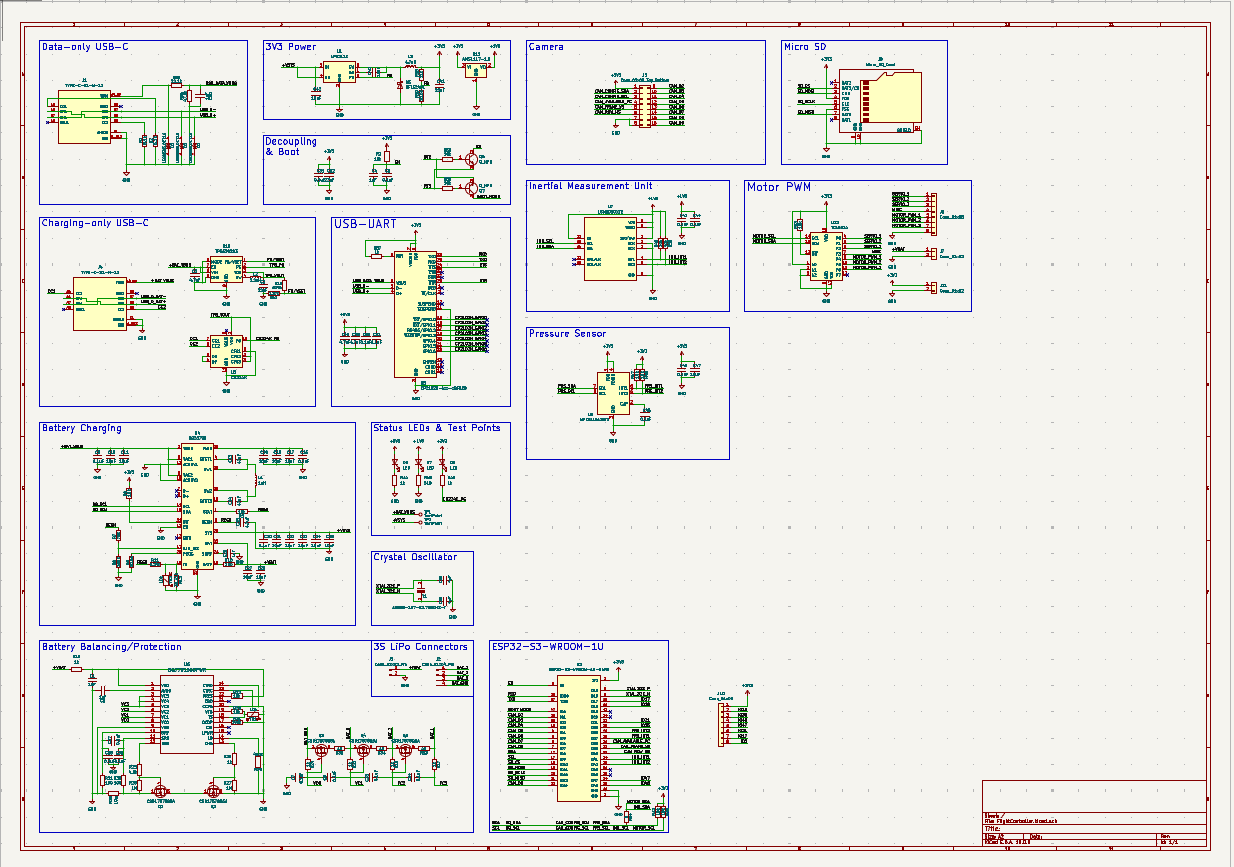Select the USB-UART bridge chip symbol
1234x867 pixels.
click(415, 315)
